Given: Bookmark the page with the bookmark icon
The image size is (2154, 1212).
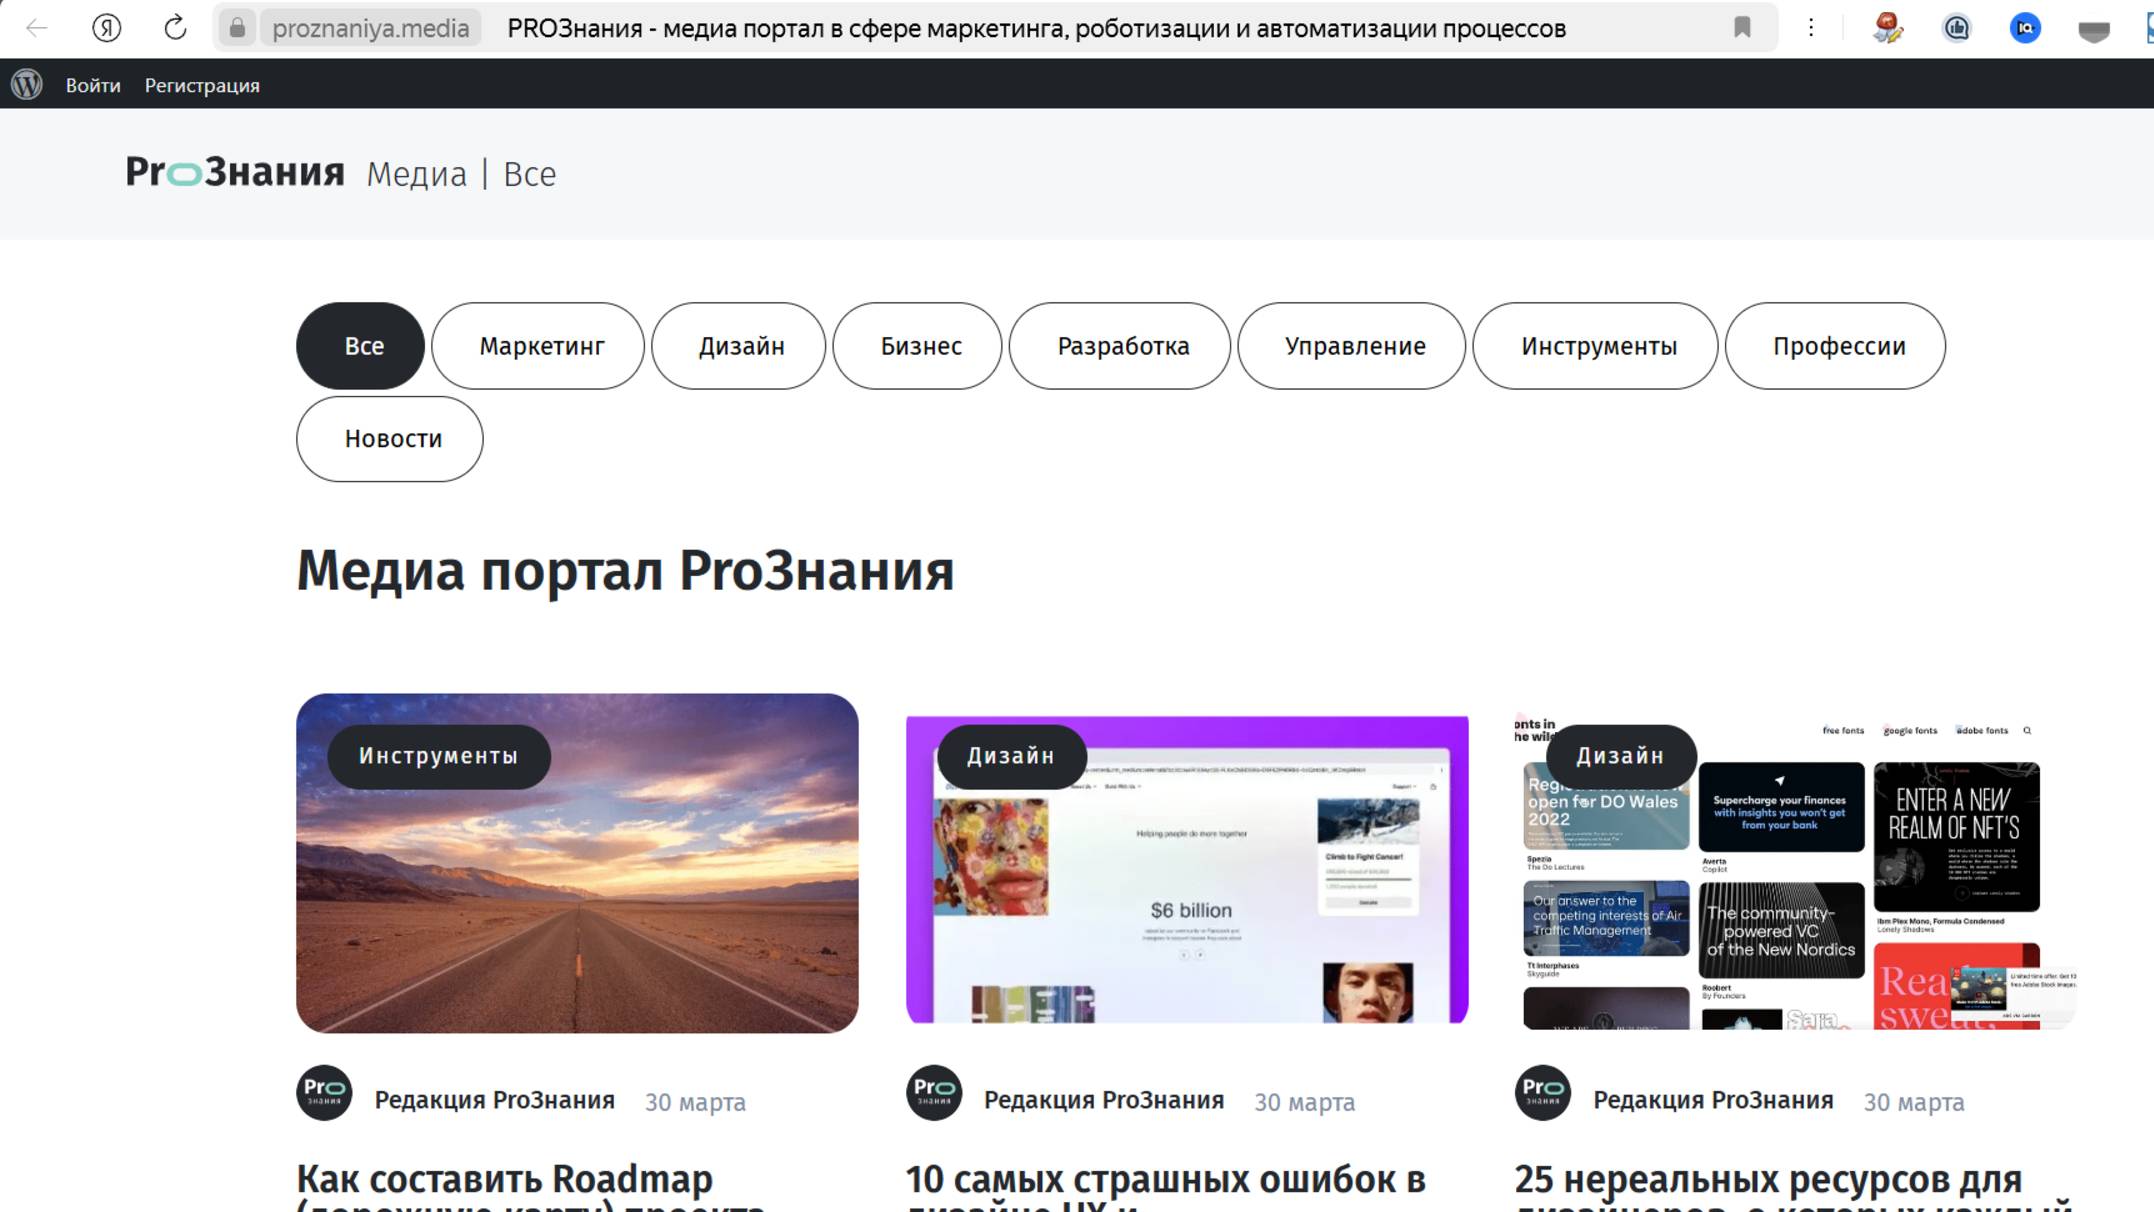Looking at the screenshot, I should 1742,28.
